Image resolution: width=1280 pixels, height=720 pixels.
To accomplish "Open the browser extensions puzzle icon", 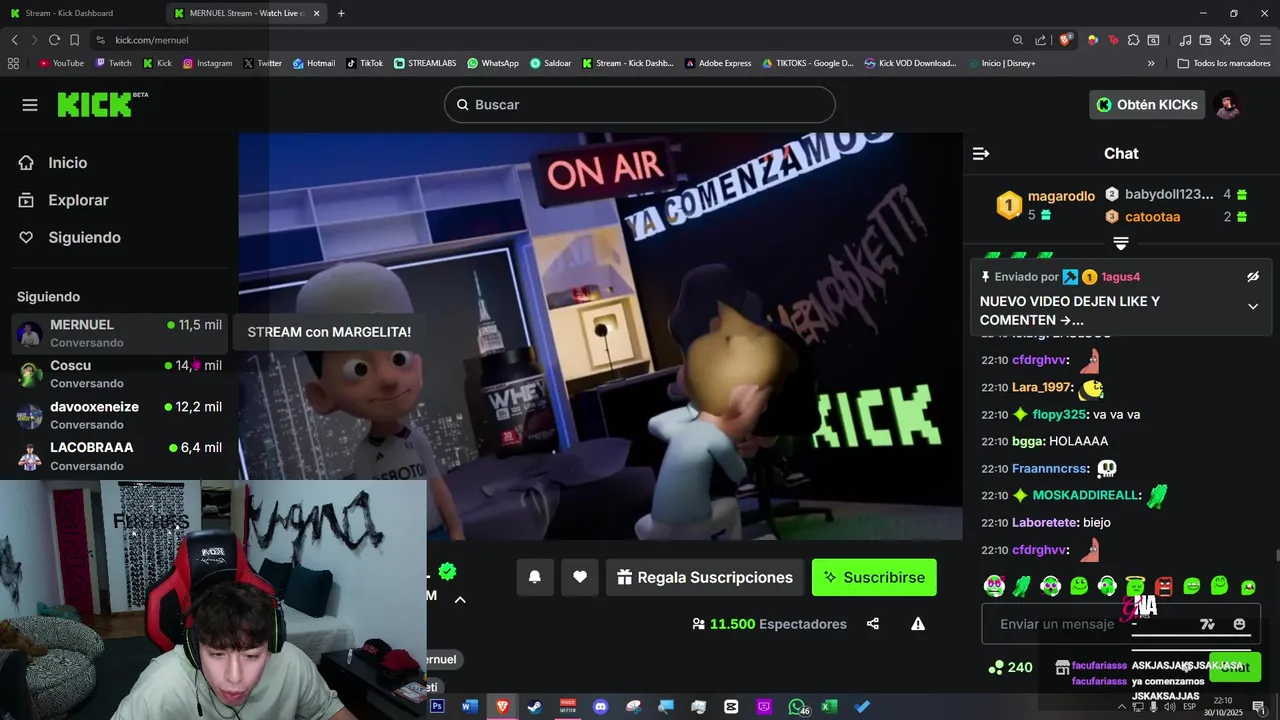I will (x=1133, y=40).
